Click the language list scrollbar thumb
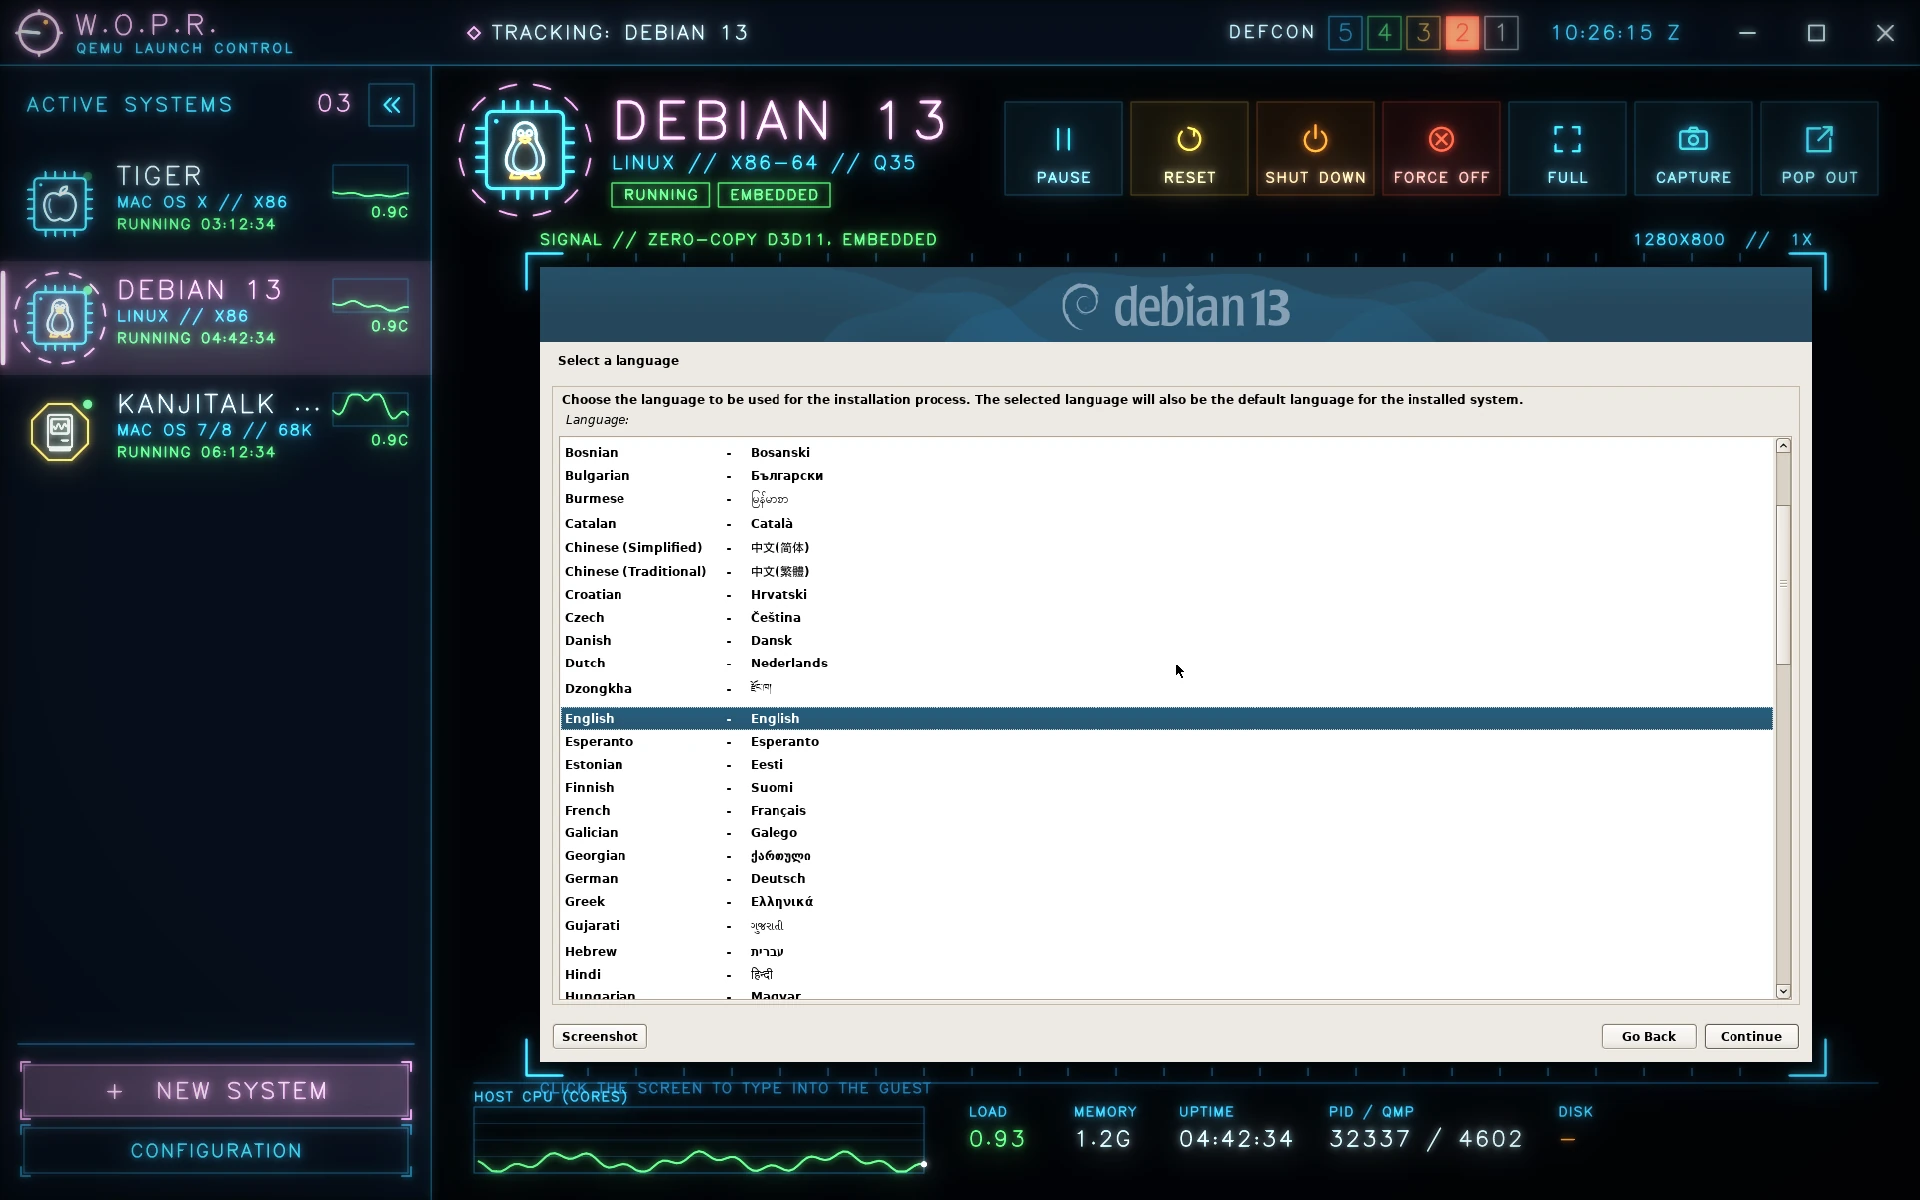The width and height of the screenshot is (1920, 1200). coord(1782,585)
